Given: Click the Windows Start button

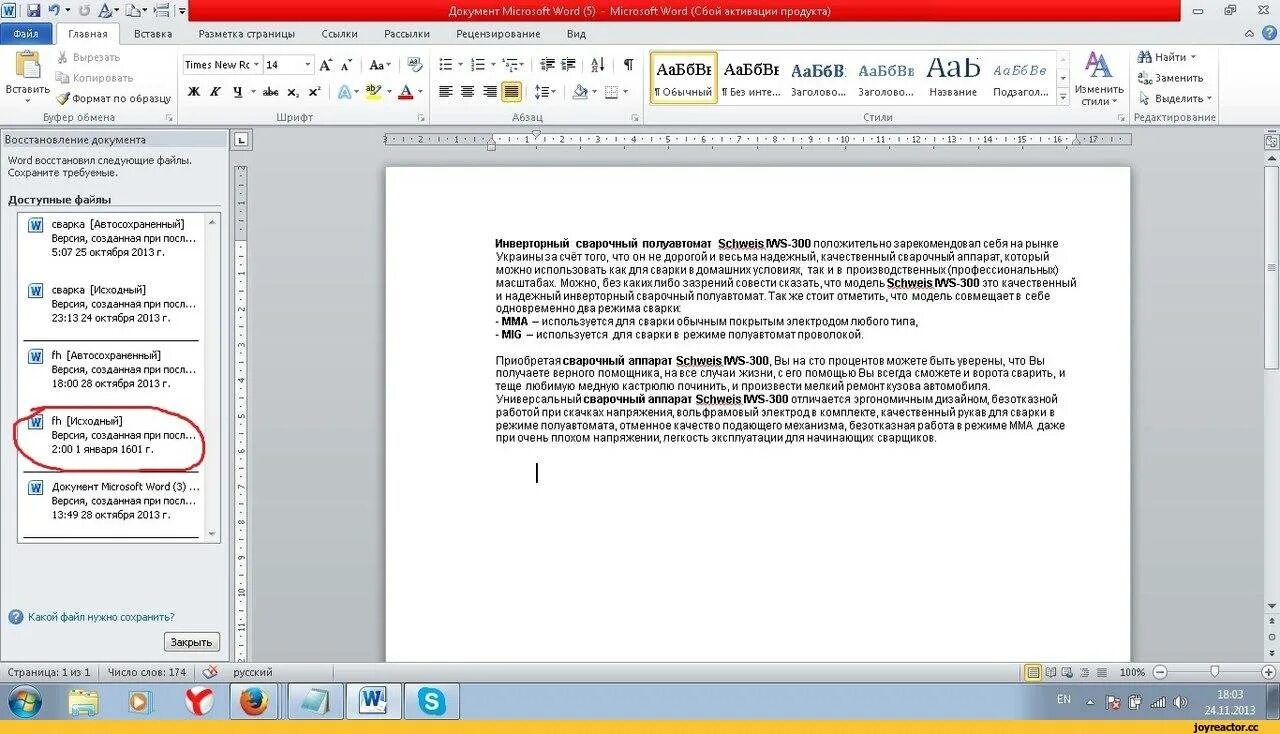Looking at the screenshot, I should (25, 702).
